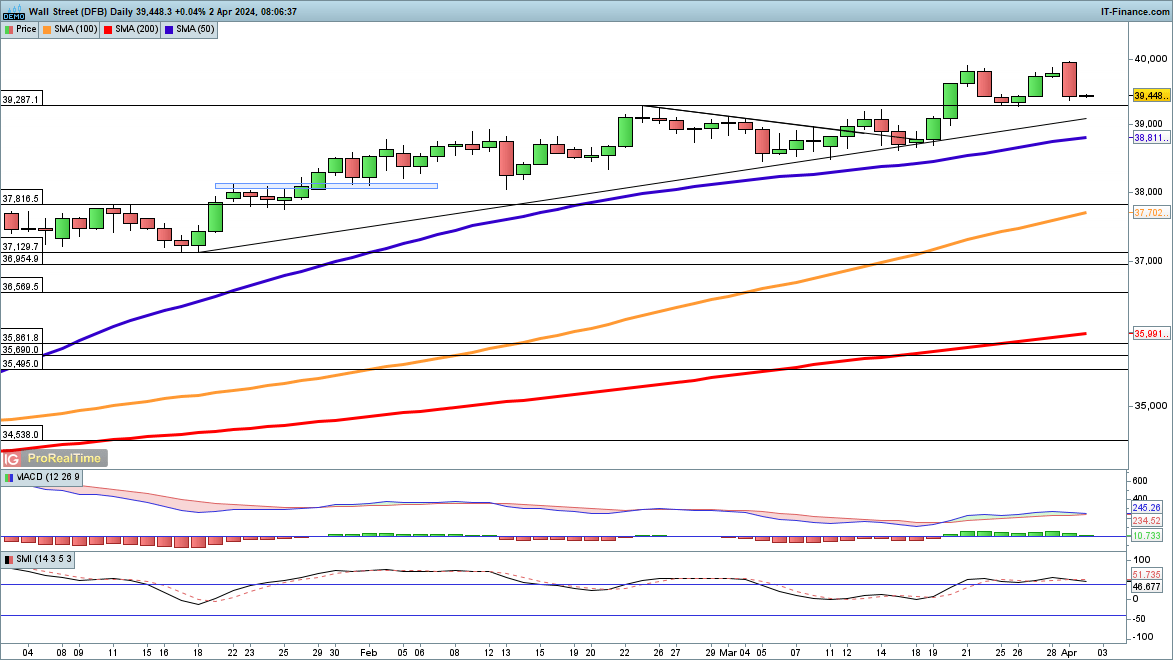This screenshot has width=1173, height=660.
Task: Open the SMI (14 3 5 3) indicator label
Action: click(x=38, y=560)
